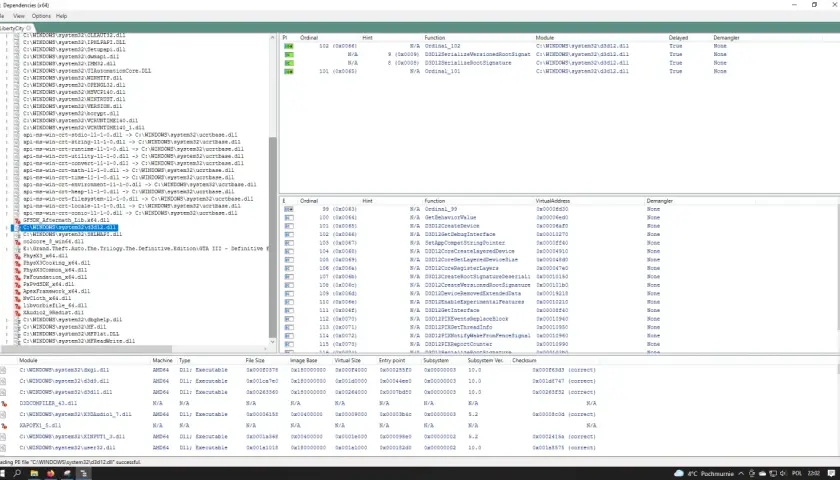
Task: Expand the dbghelp.dll tree node
Action: 7,320
